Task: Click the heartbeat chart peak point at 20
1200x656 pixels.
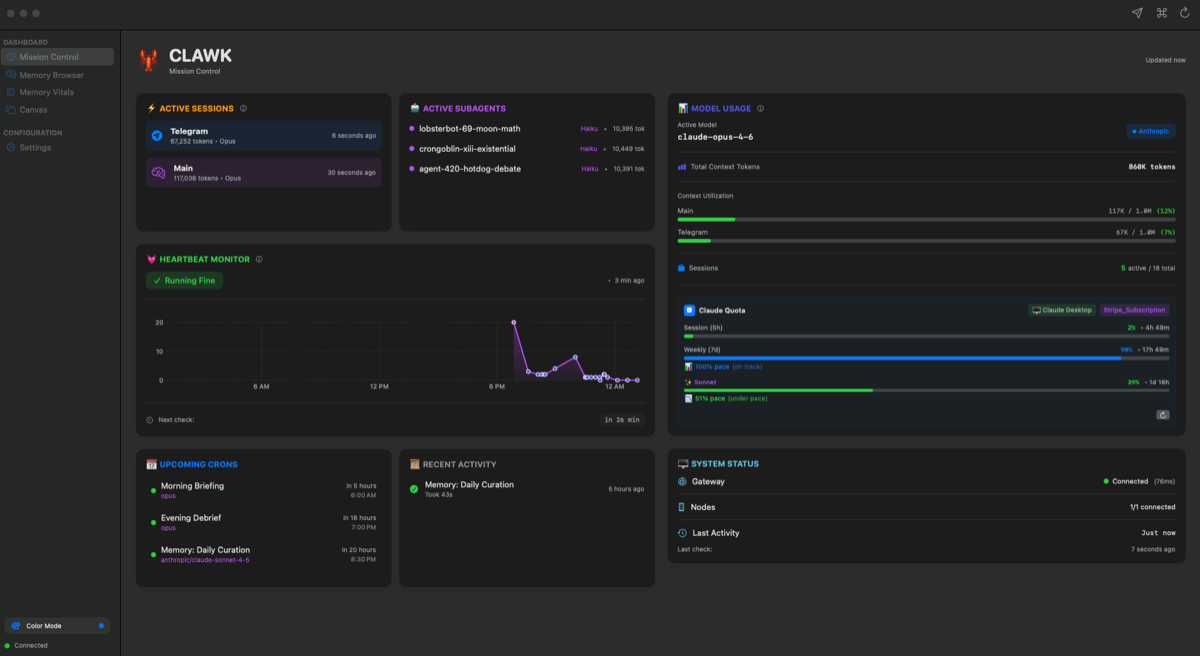Action: point(514,322)
